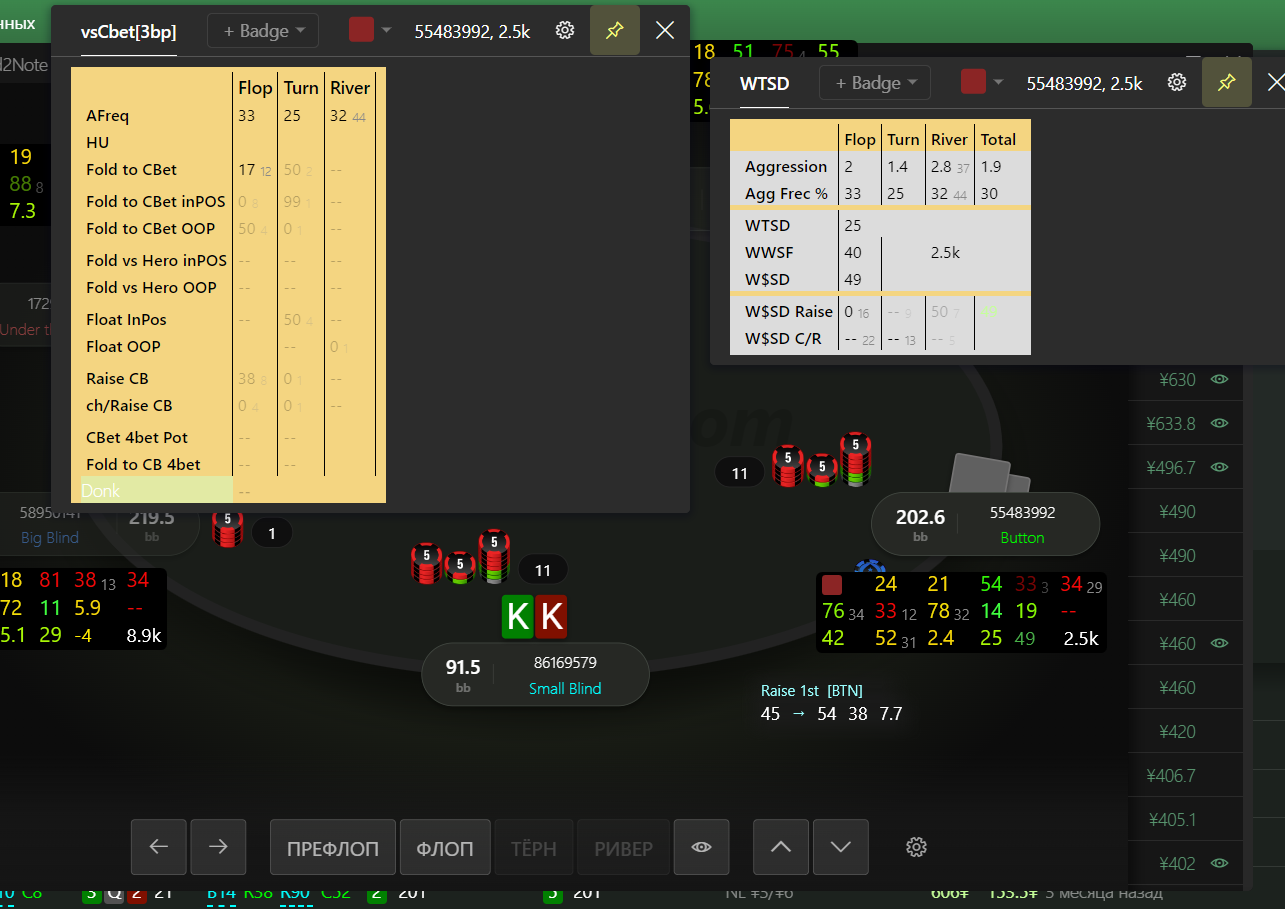Image resolution: width=1285 pixels, height=909 pixels.
Task: Click 2.5k hands count in Button HUD
Action: (x=1081, y=638)
